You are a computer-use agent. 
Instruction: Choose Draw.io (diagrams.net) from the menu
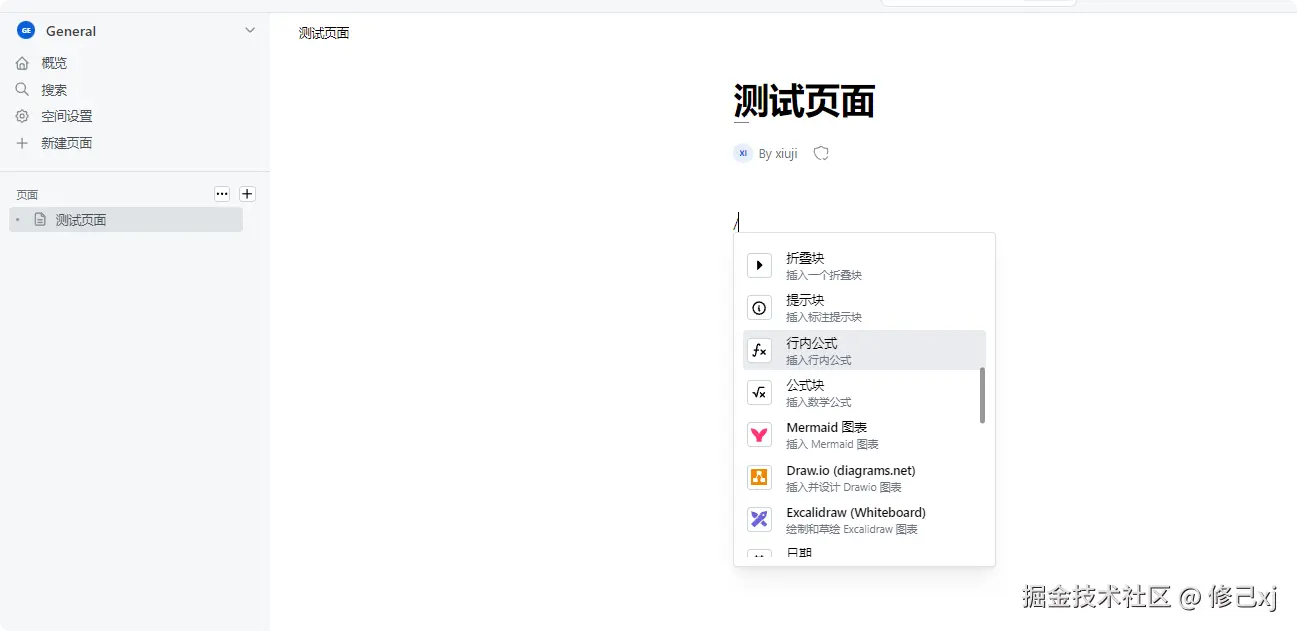pyautogui.click(x=864, y=478)
